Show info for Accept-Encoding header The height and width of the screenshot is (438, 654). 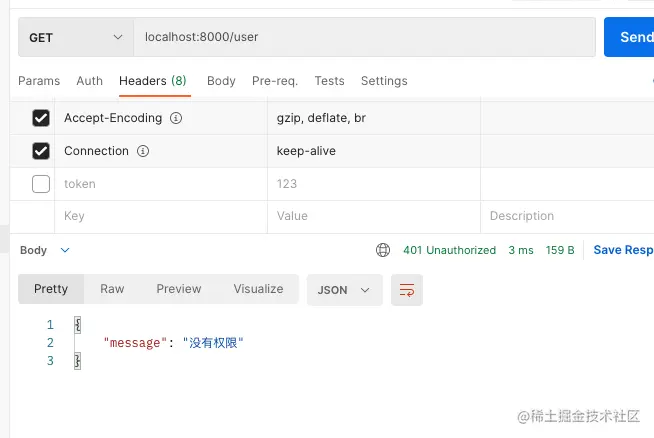176,118
